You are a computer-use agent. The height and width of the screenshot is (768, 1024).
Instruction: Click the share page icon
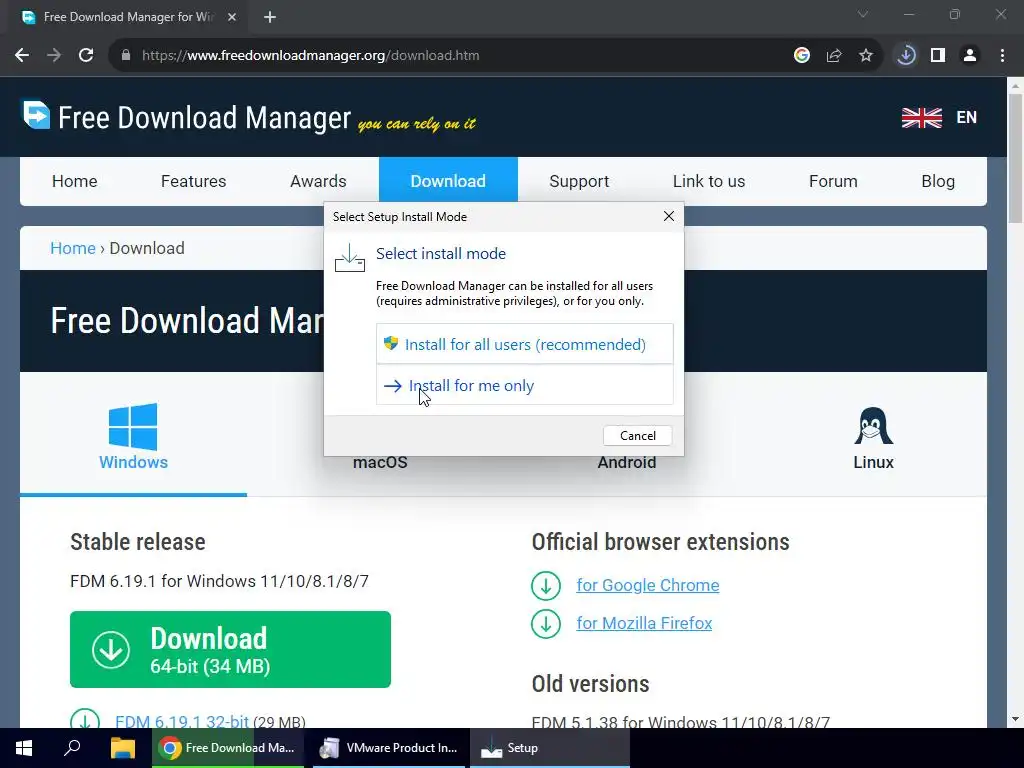[x=834, y=56]
